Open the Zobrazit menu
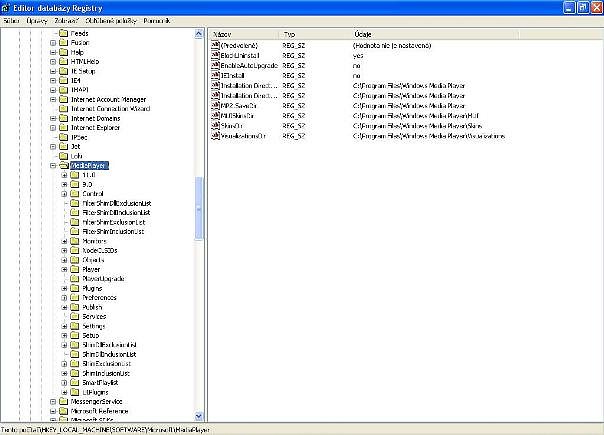Image resolution: width=604 pixels, height=435 pixels. pyautogui.click(x=66, y=21)
